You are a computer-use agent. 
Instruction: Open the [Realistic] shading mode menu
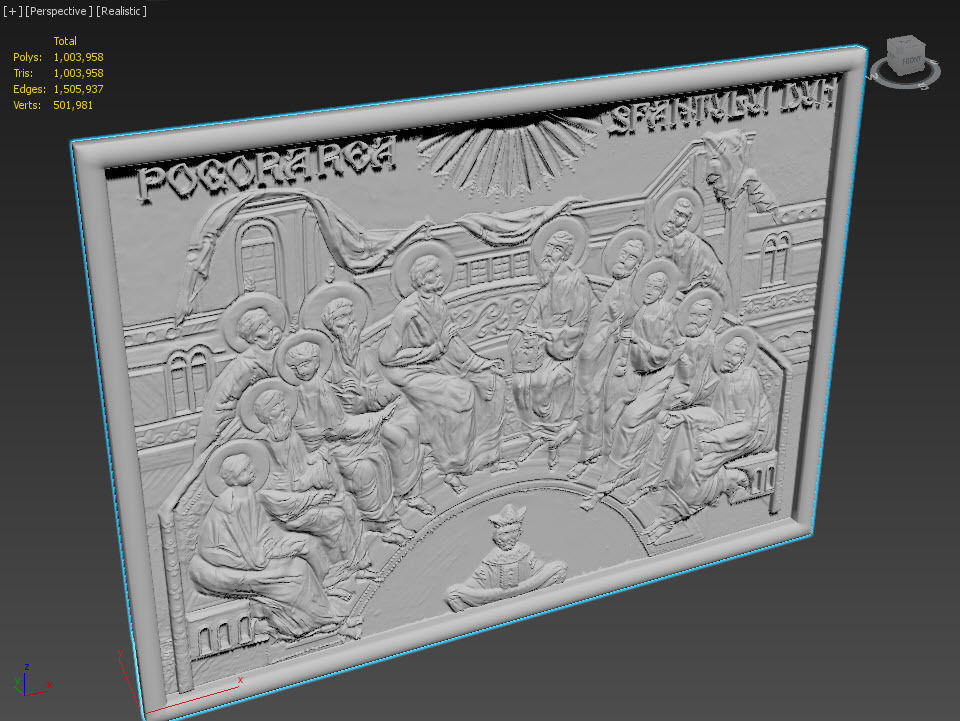(121, 11)
